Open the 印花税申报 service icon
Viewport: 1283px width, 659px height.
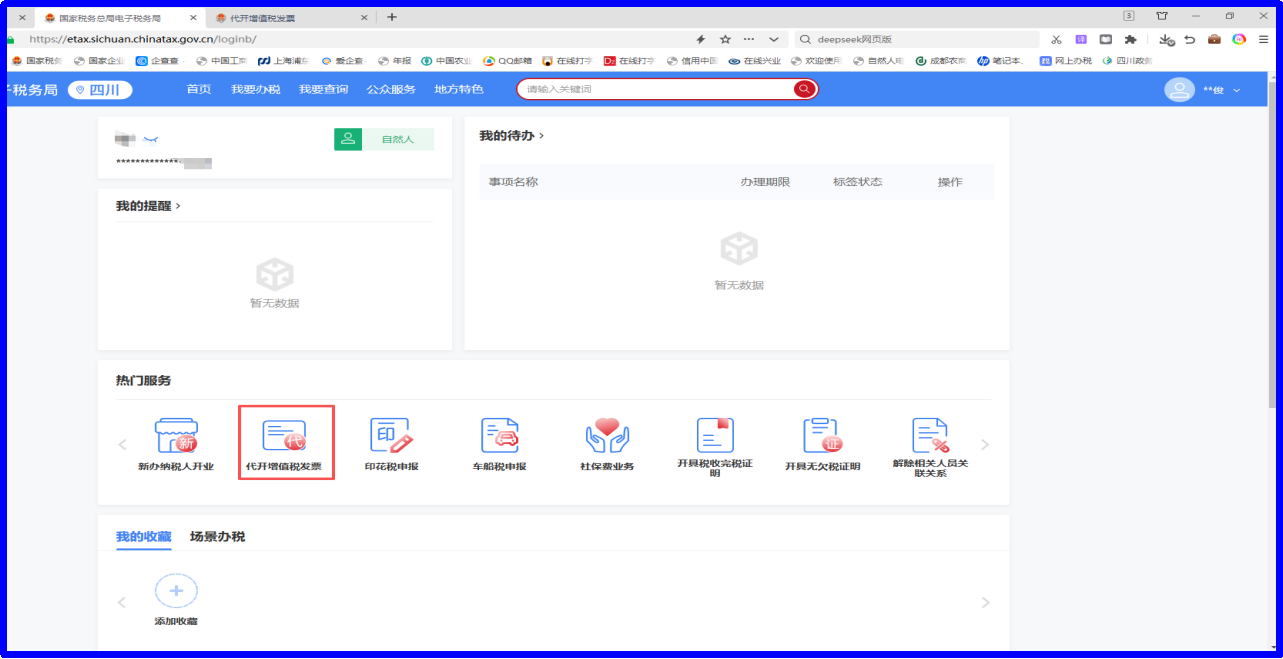[x=391, y=437]
